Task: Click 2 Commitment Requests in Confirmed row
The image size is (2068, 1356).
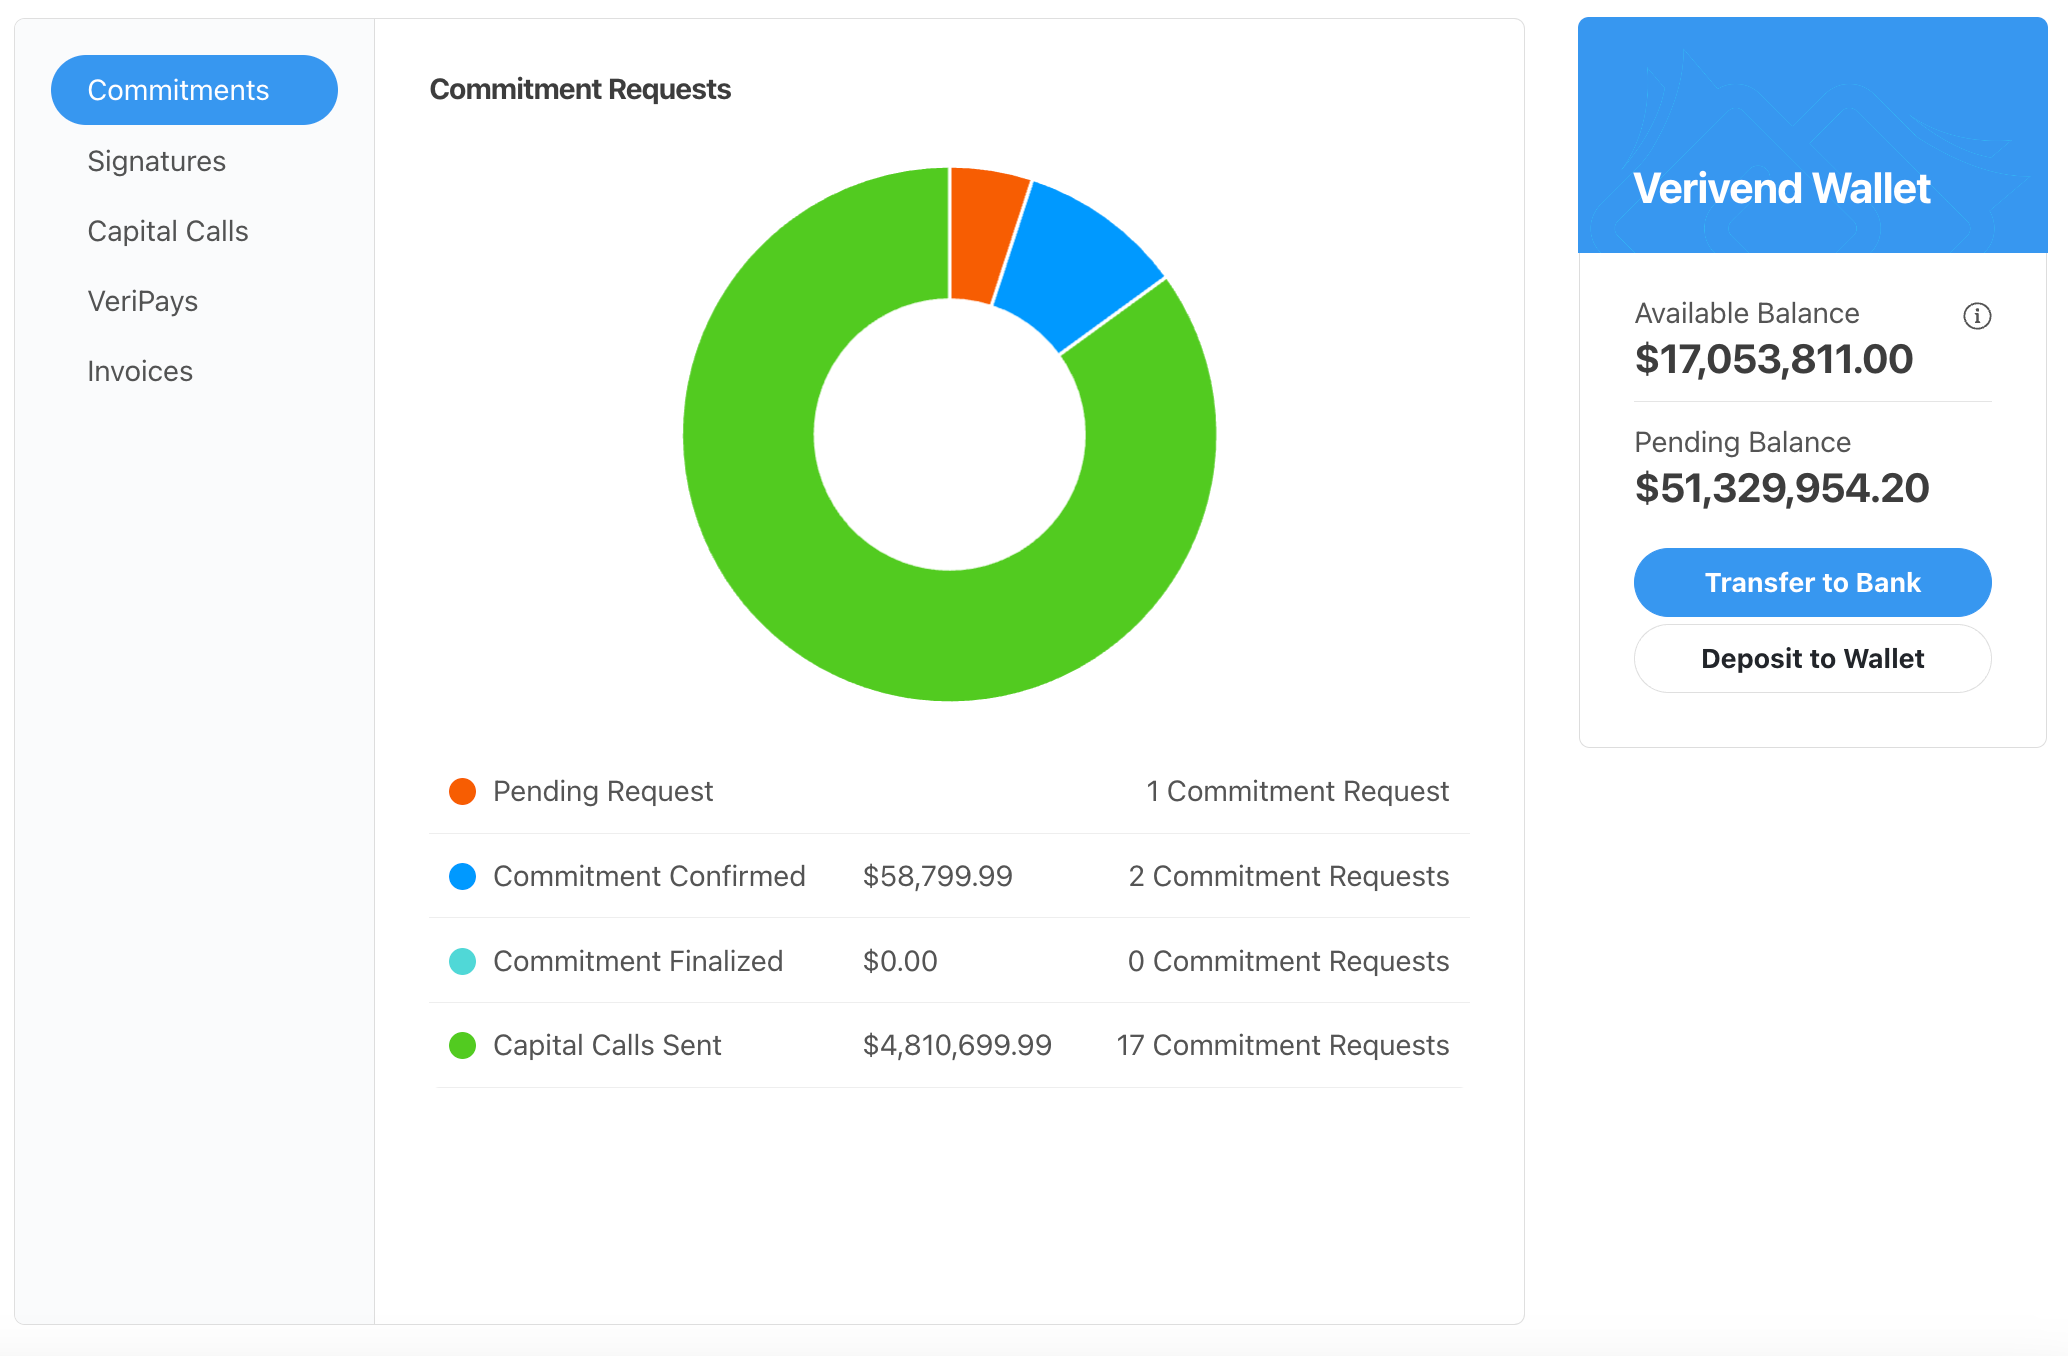Action: coord(1288,877)
